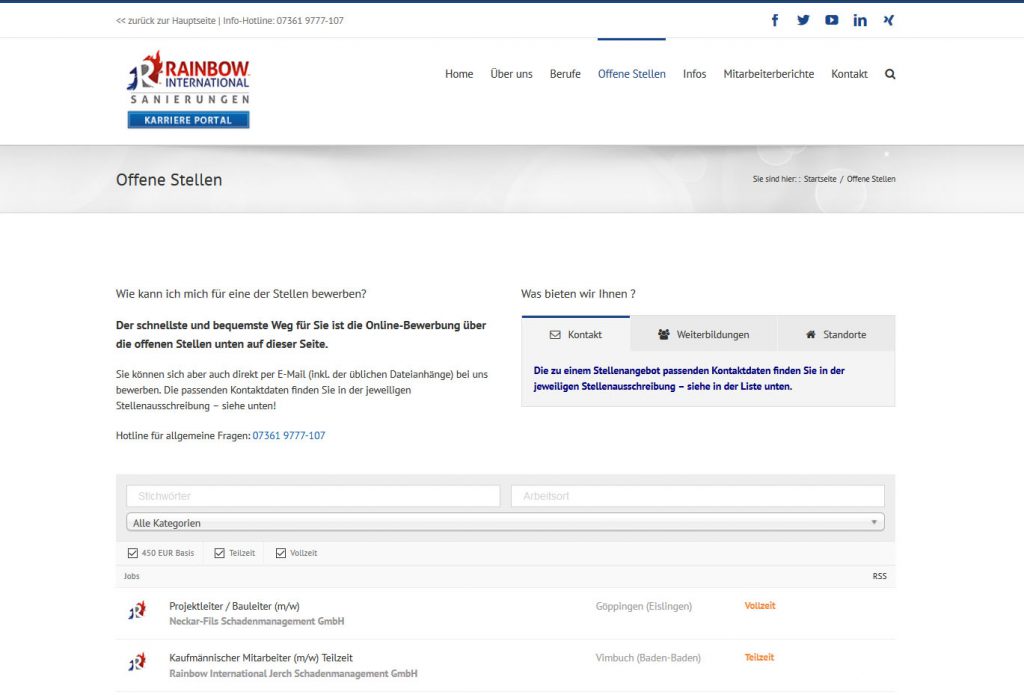
Task: Click the people icon on Weiterbildungen tab
Action: coord(664,334)
